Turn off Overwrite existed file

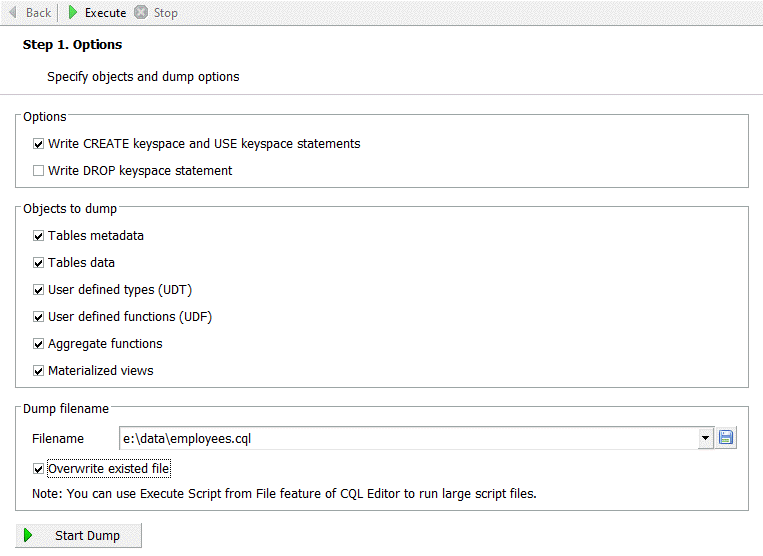(x=39, y=468)
